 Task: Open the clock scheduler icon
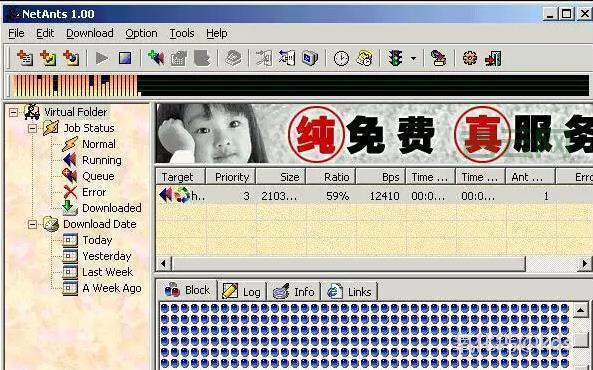[341, 59]
